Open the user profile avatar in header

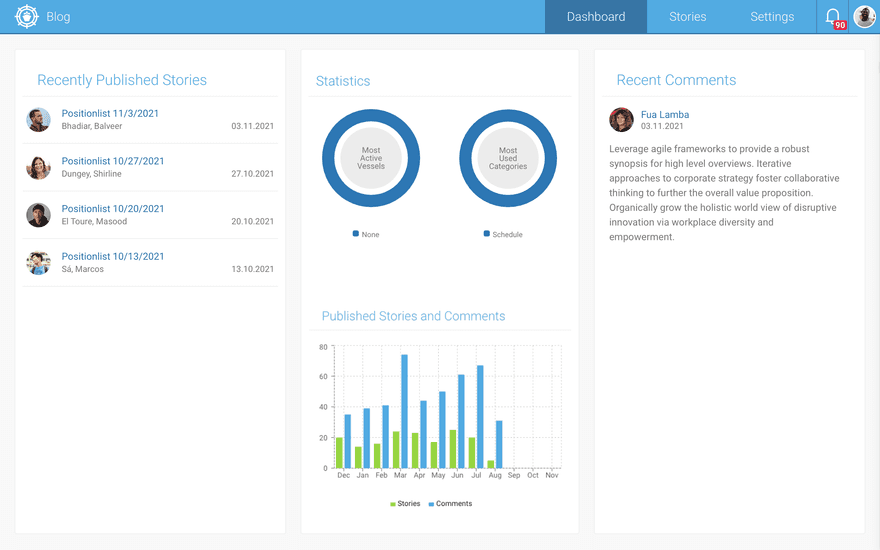tap(864, 16)
